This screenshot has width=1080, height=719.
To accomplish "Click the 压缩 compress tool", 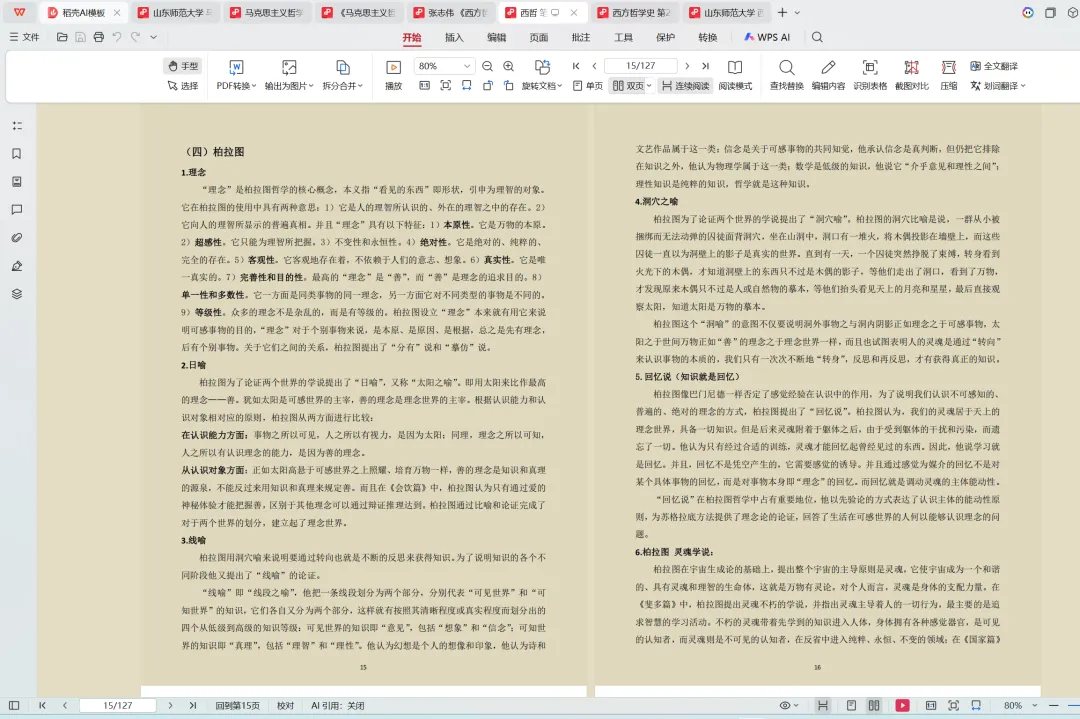I will [949, 74].
